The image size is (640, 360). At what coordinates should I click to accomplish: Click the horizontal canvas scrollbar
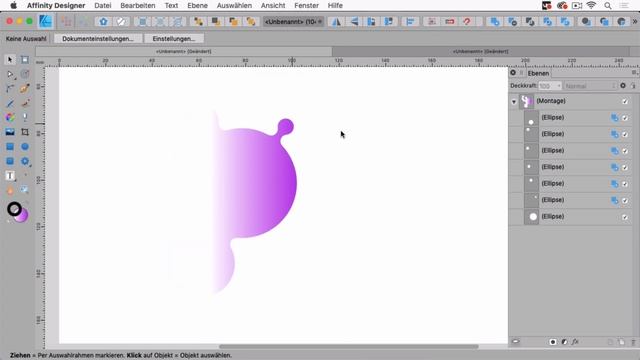(349, 347)
